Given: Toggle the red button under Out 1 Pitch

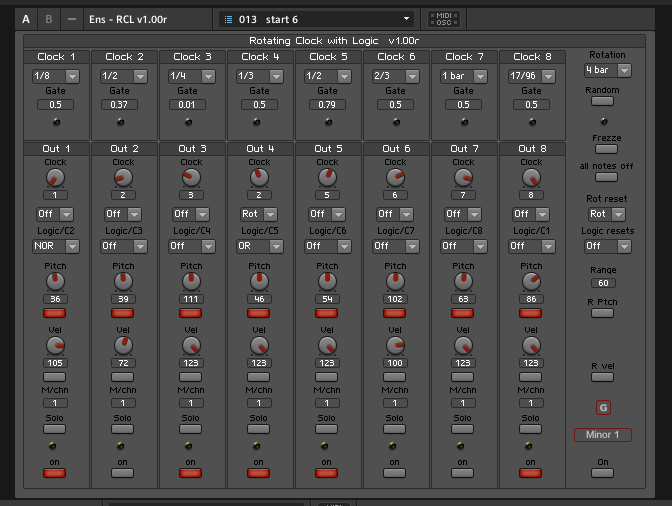Looking at the screenshot, I should click(54, 313).
